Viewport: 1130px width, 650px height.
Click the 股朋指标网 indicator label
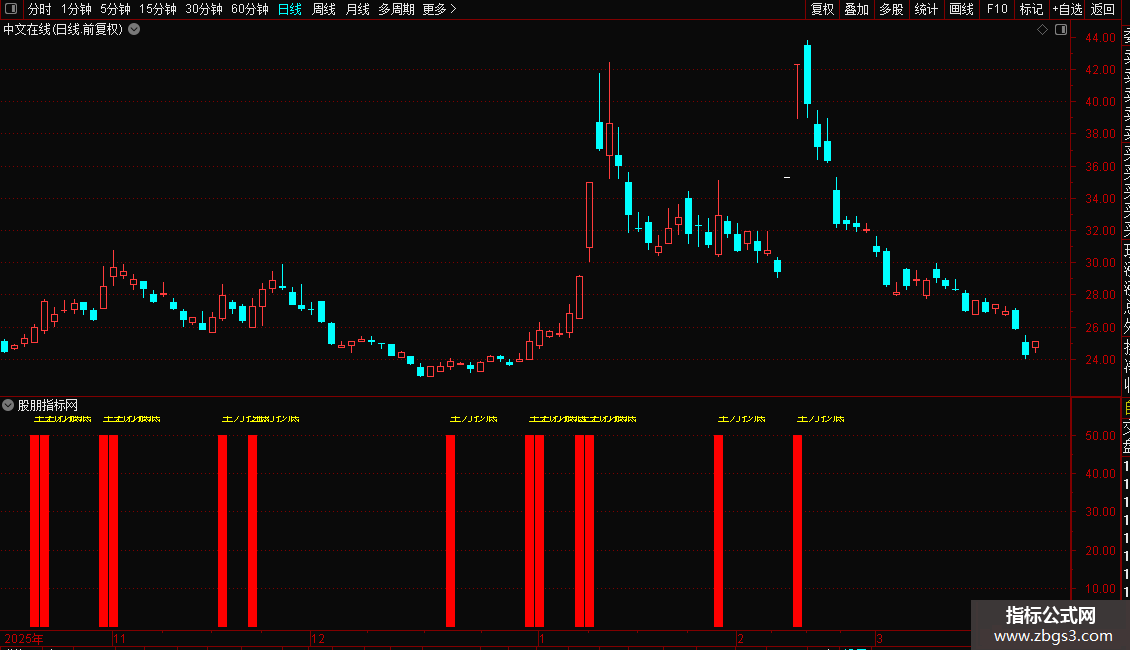[x=48, y=406]
